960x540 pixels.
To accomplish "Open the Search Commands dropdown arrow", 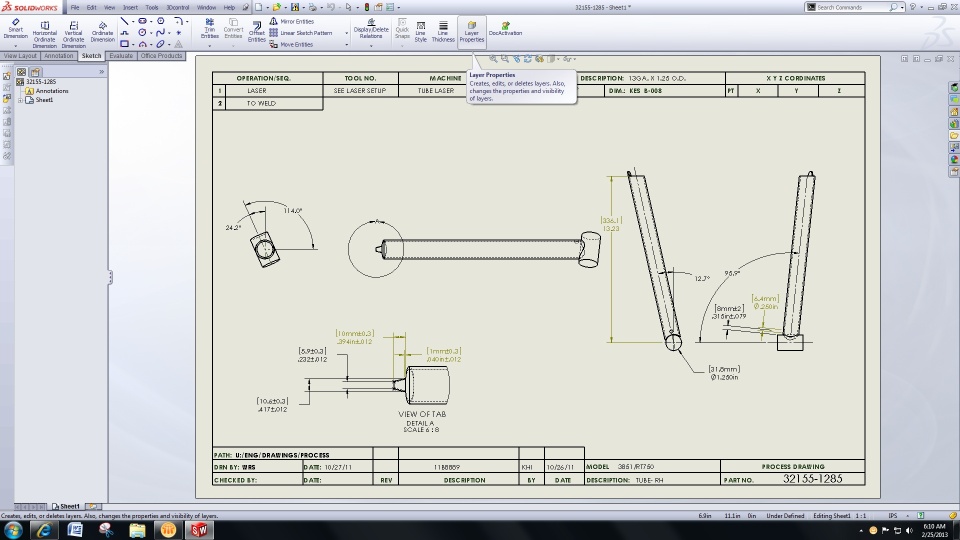I will click(902, 7).
